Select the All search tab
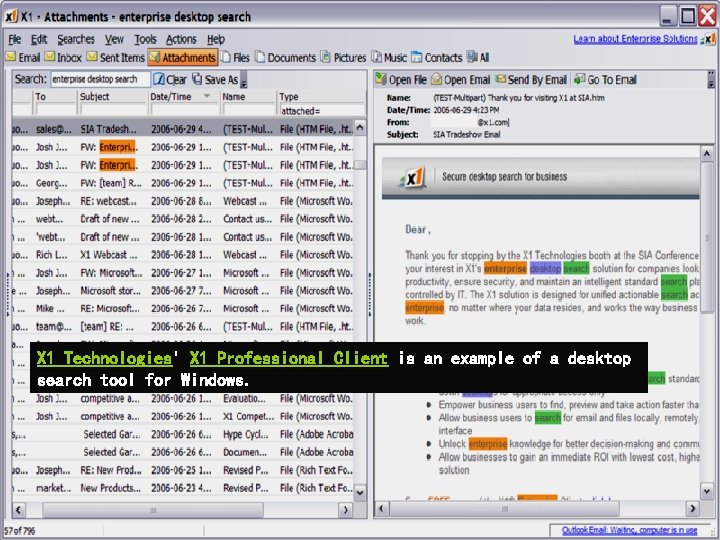 [478, 57]
